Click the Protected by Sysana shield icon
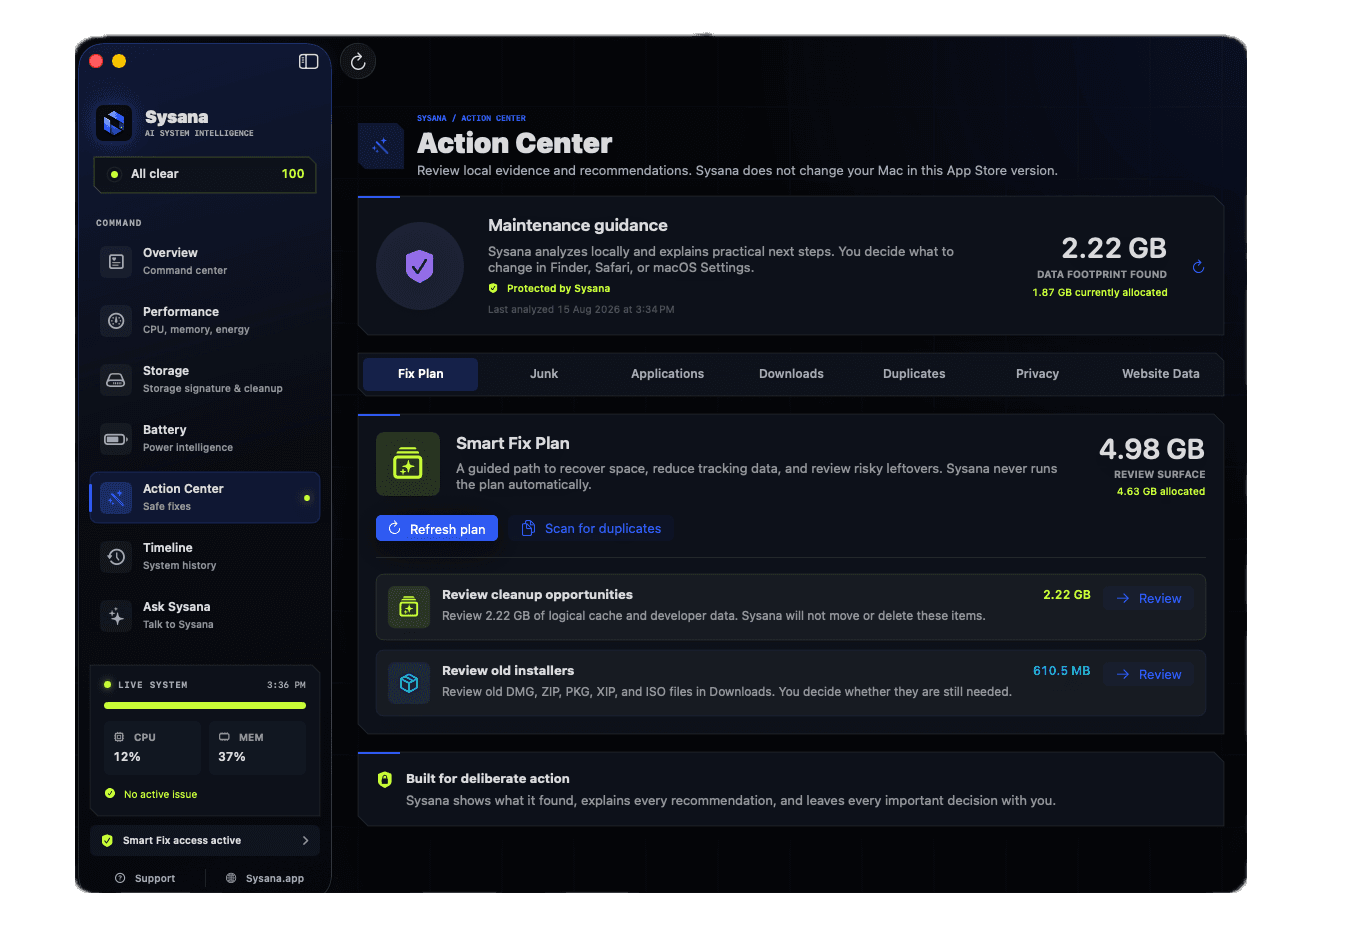 click(x=493, y=288)
